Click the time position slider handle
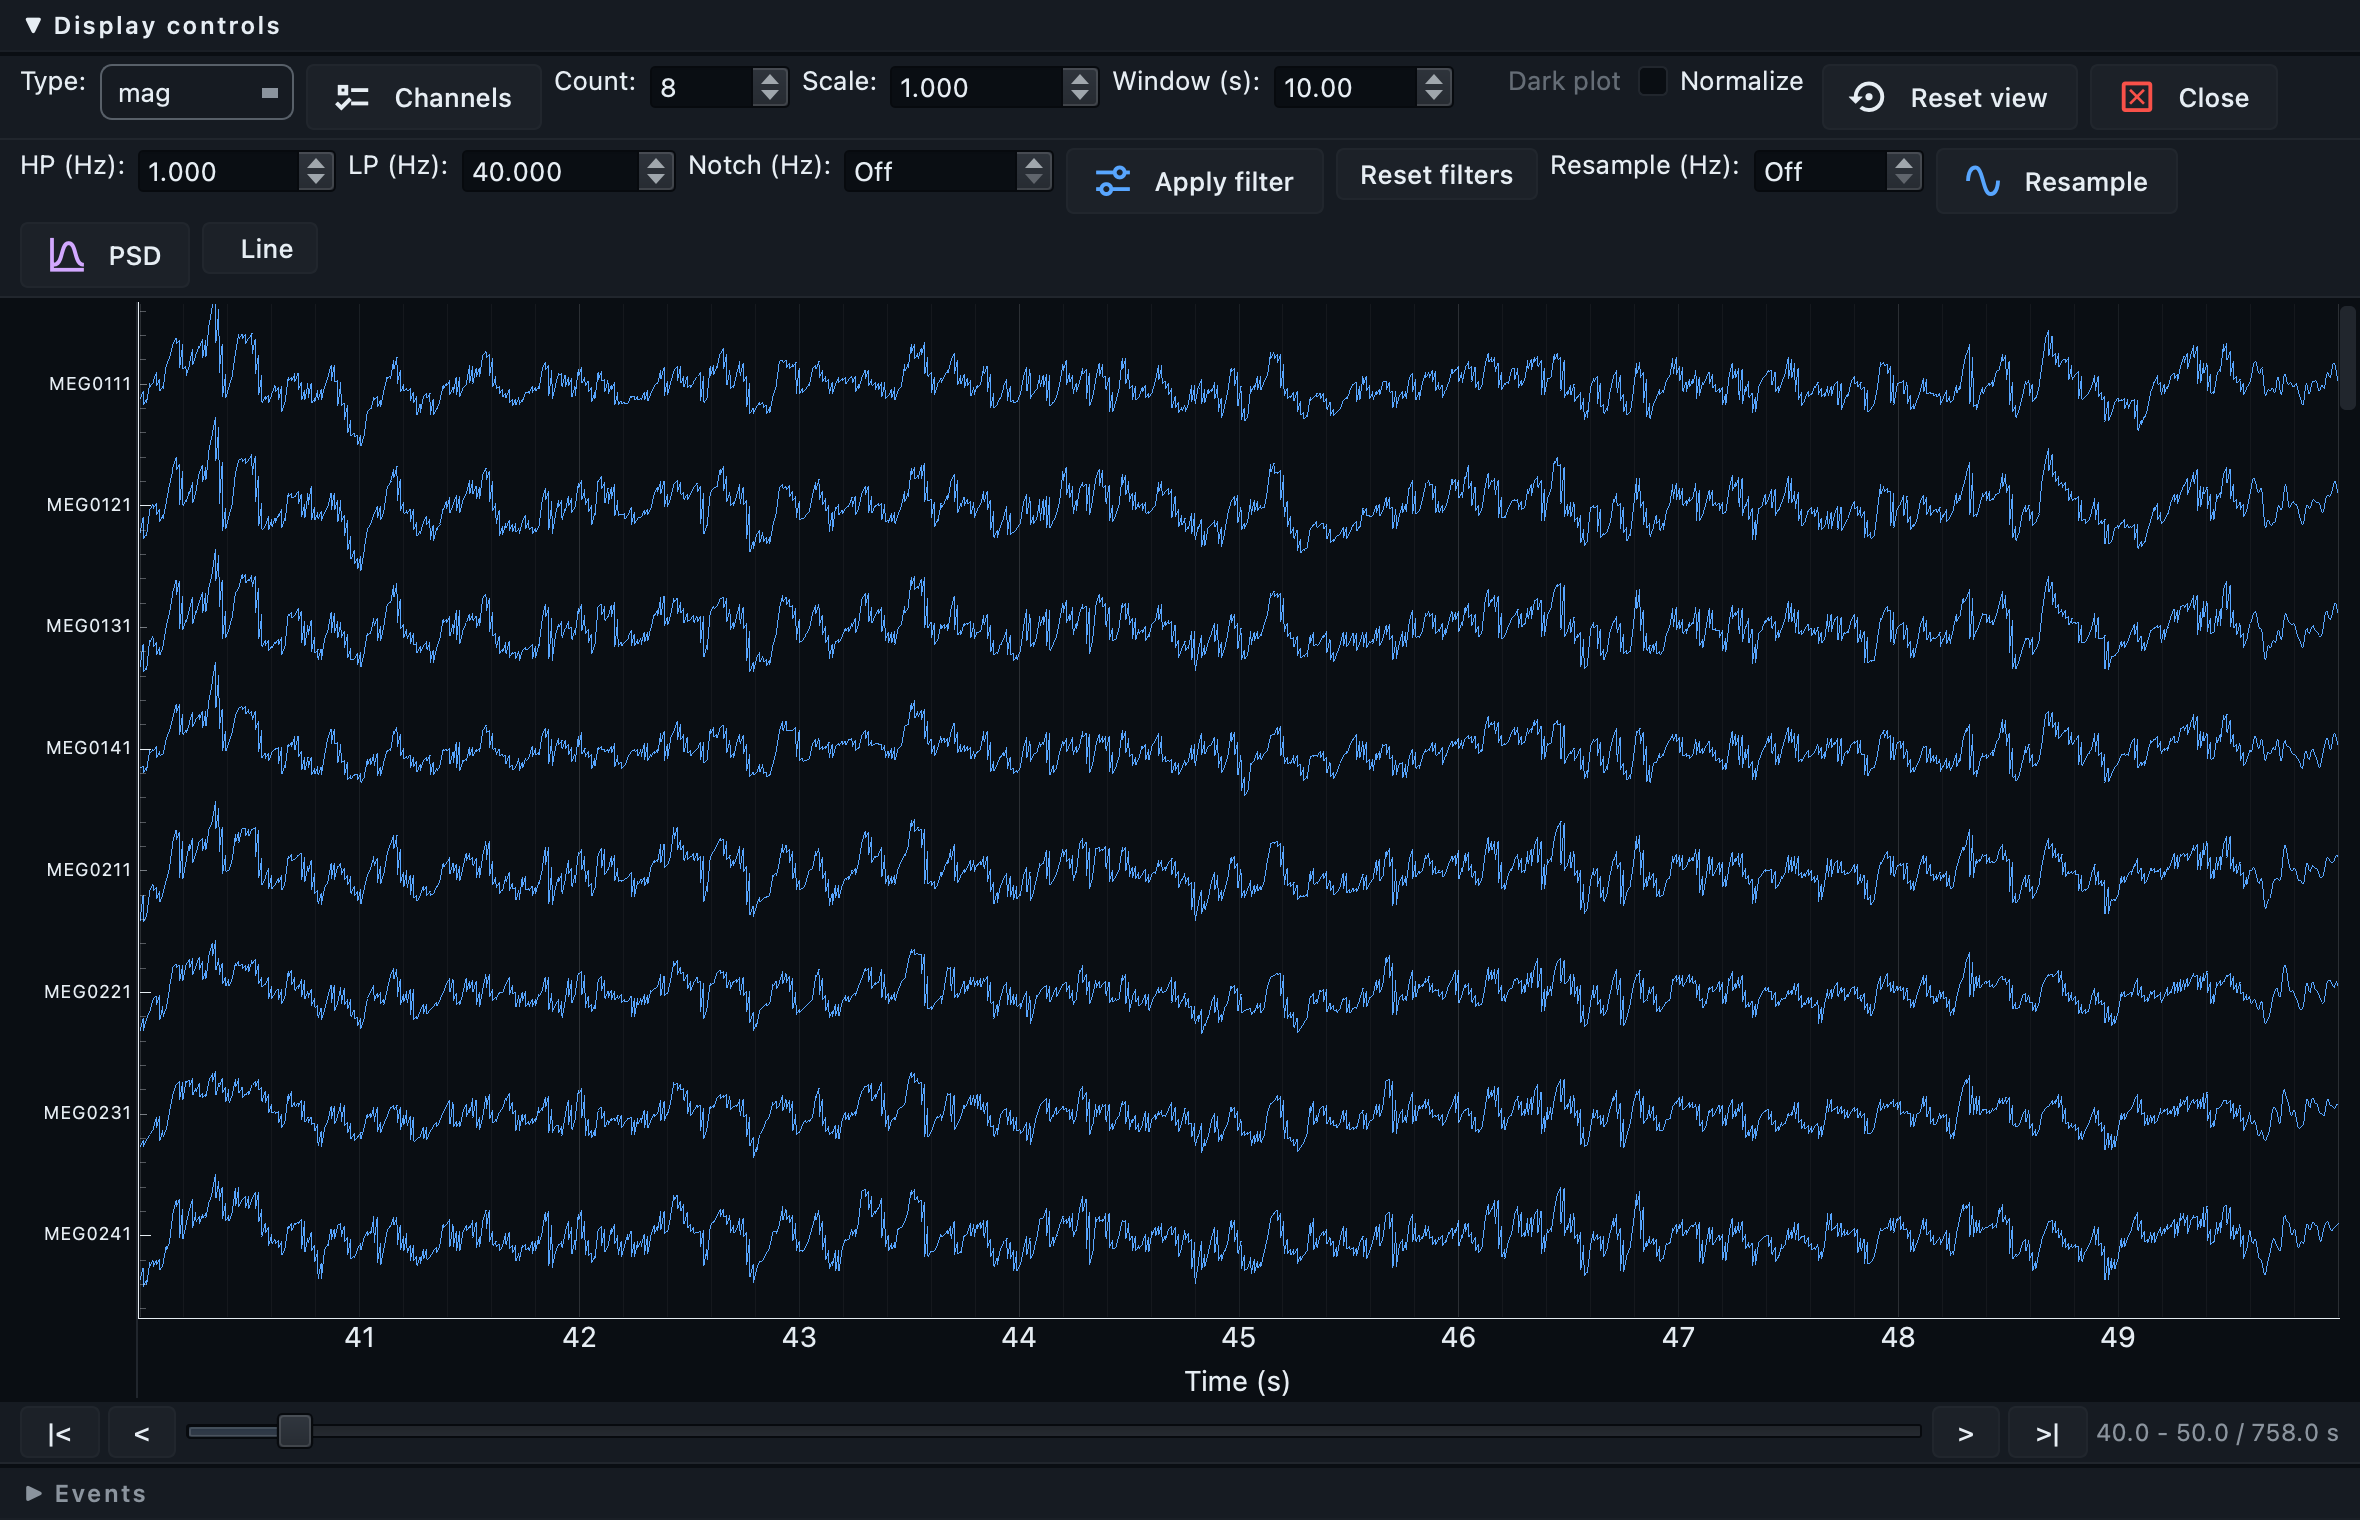2360x1520 pixels. tap(295, 1431)
